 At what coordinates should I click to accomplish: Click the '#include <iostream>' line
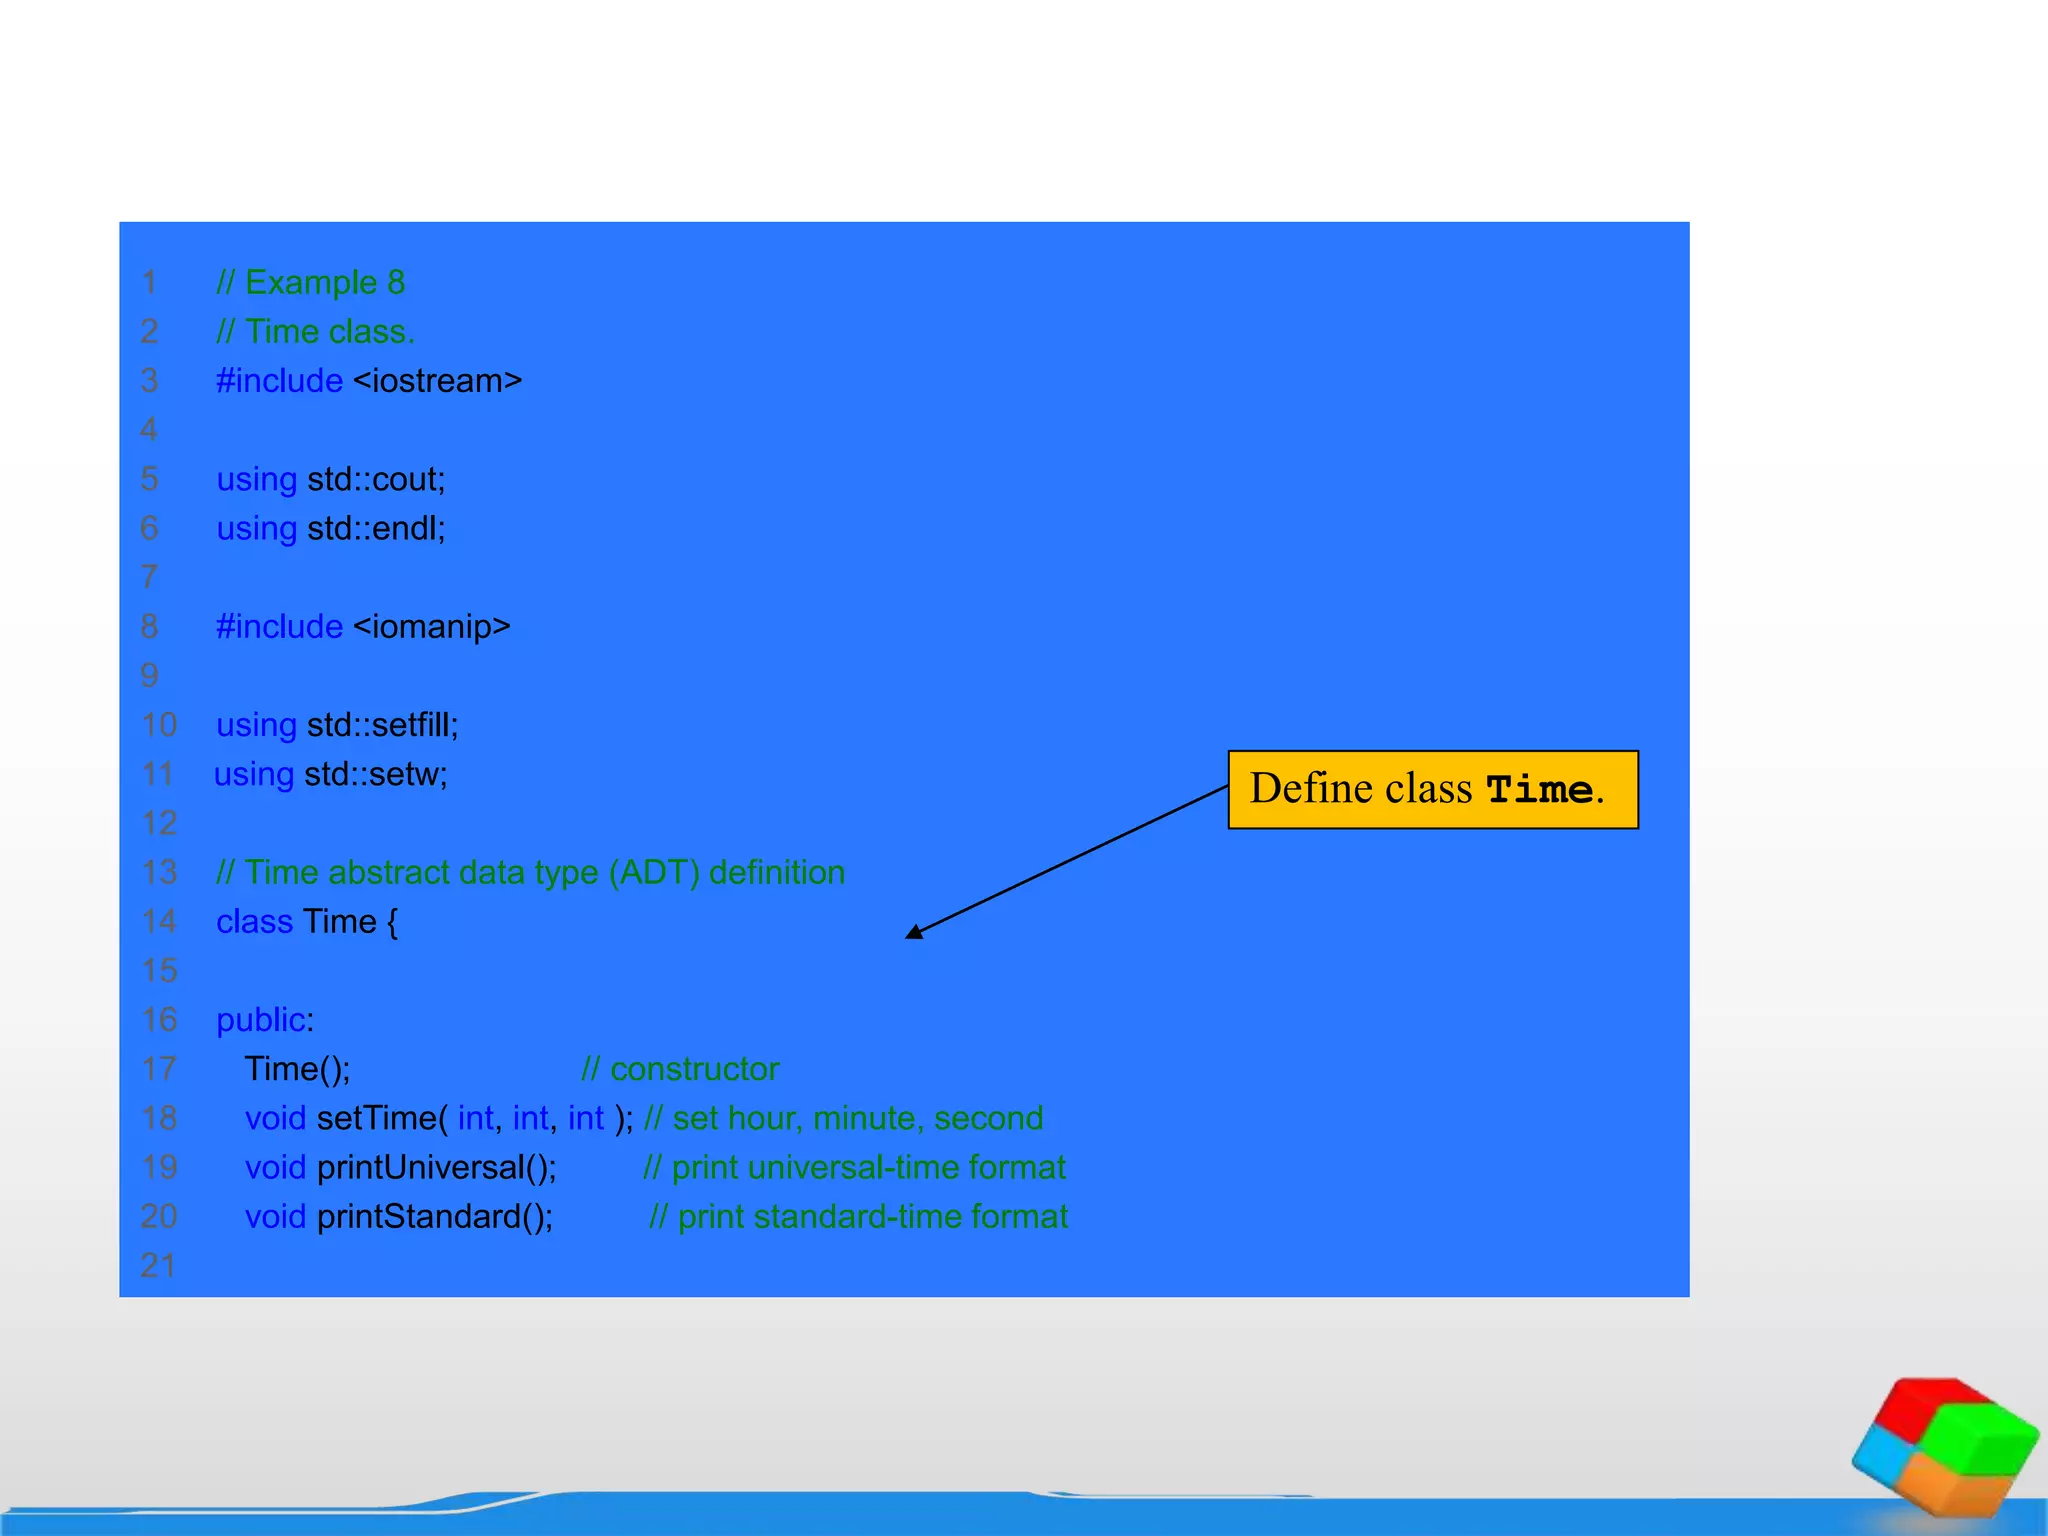pos(369,381)
